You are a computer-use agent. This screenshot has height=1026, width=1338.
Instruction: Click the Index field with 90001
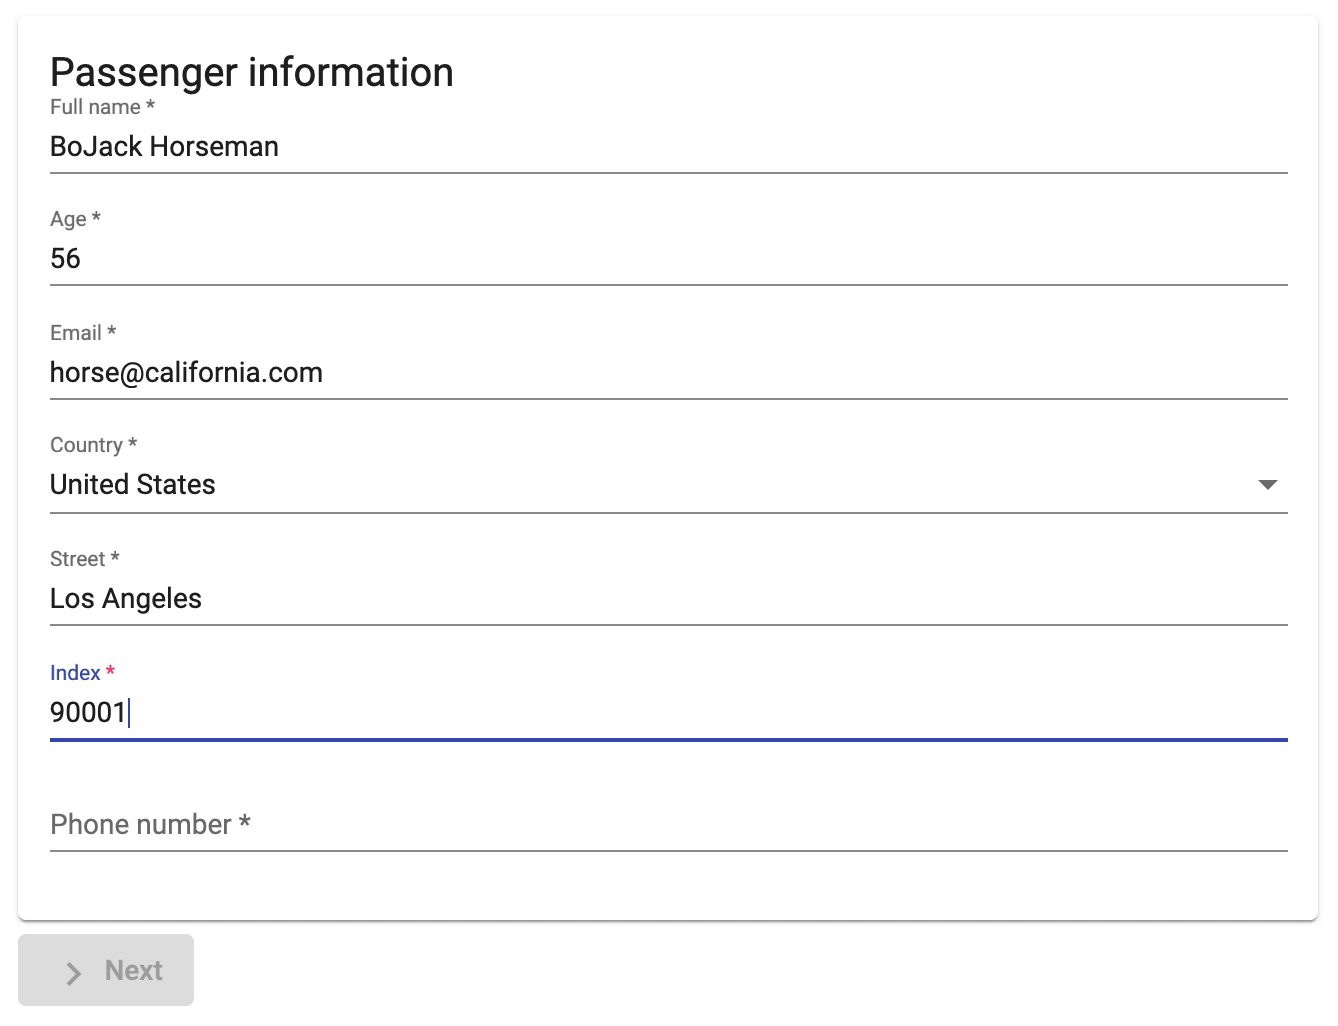click(668, 713)
